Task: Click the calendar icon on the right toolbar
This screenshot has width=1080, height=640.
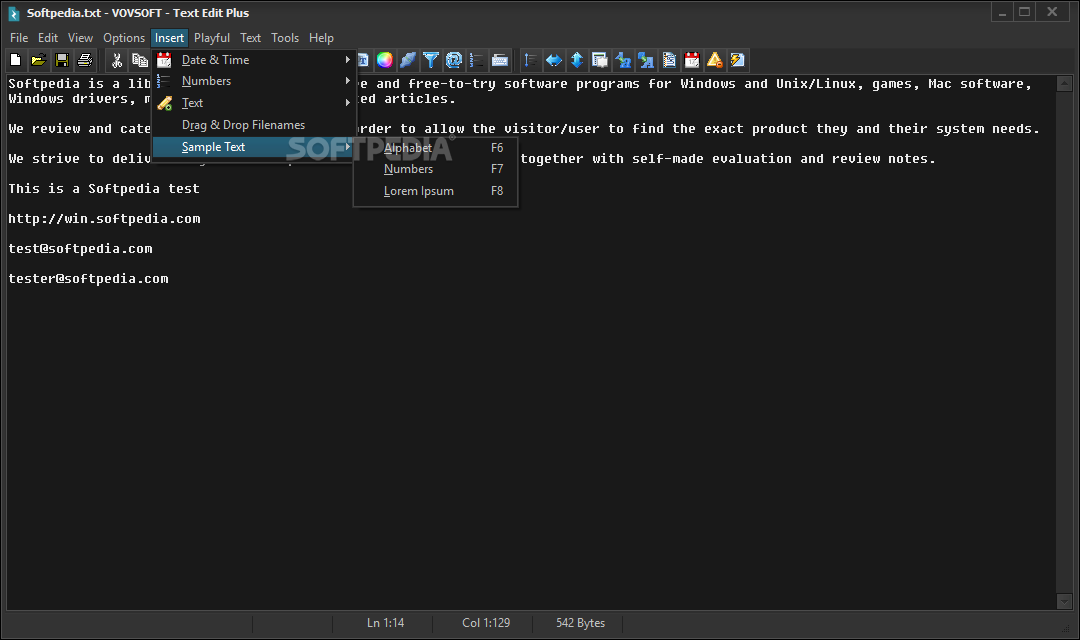Action: 692,61
